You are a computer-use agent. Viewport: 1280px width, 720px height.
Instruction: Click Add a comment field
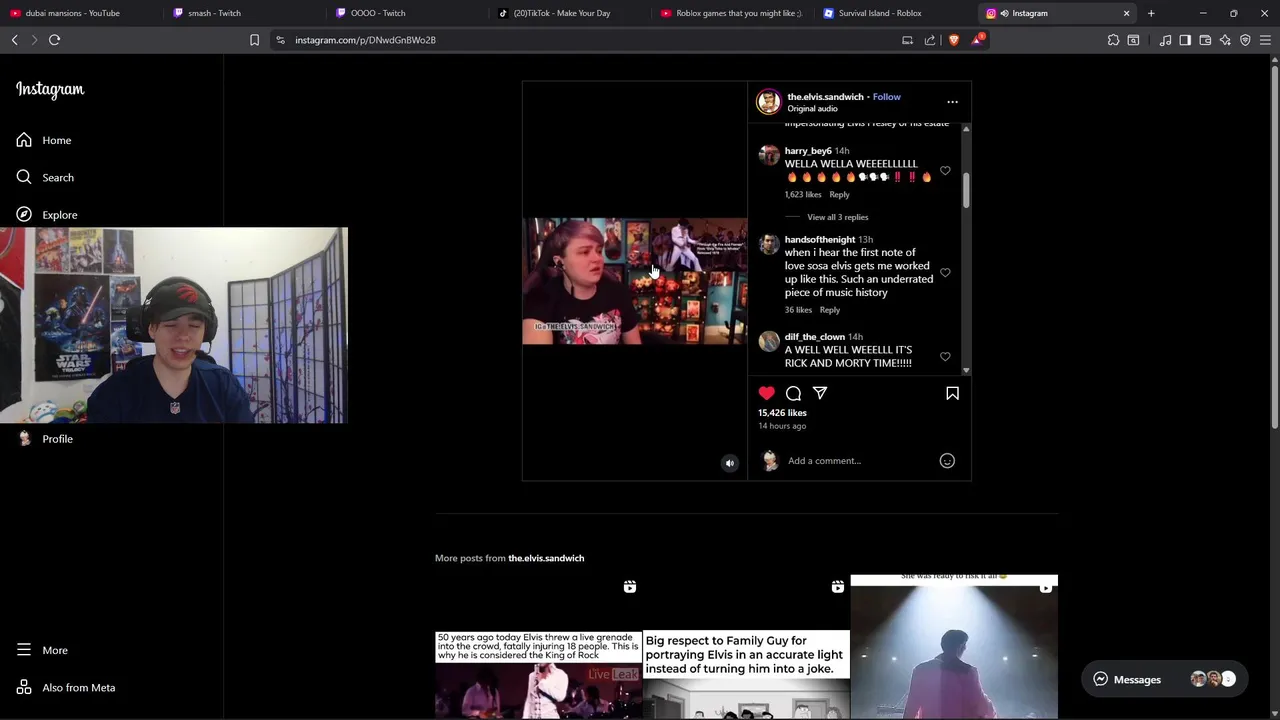click(x=860, y=461)
